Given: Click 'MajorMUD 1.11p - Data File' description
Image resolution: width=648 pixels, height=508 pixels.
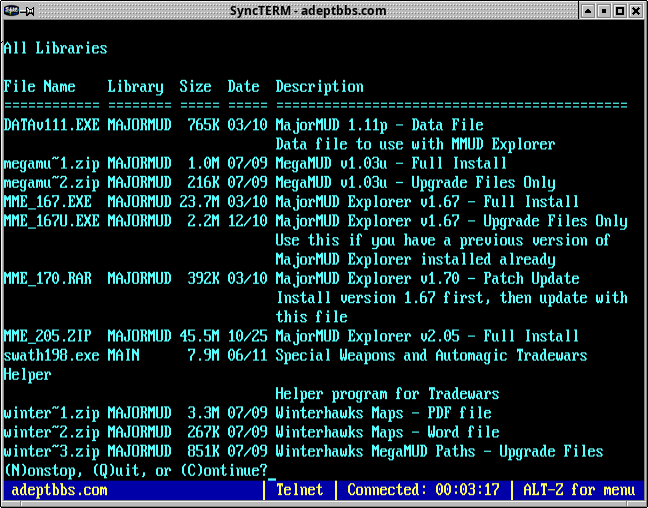Looking at the screenshot, I should (379, 125).
